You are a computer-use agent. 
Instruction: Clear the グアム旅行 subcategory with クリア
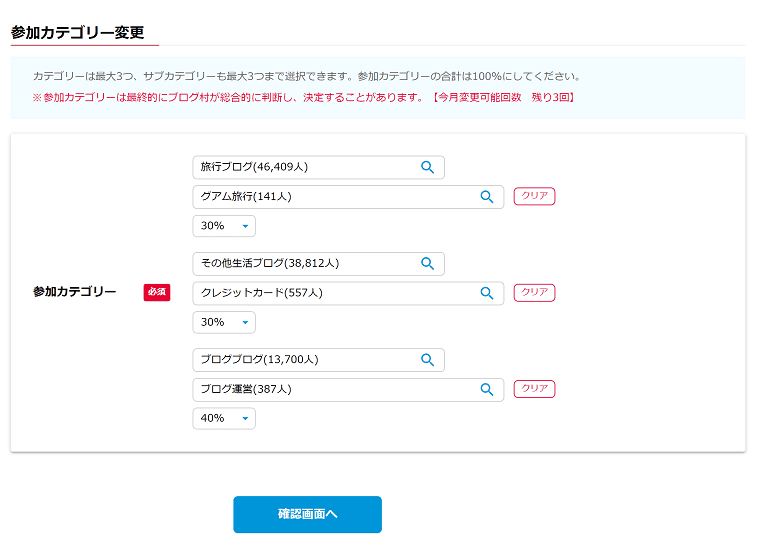tap(534, 196)
